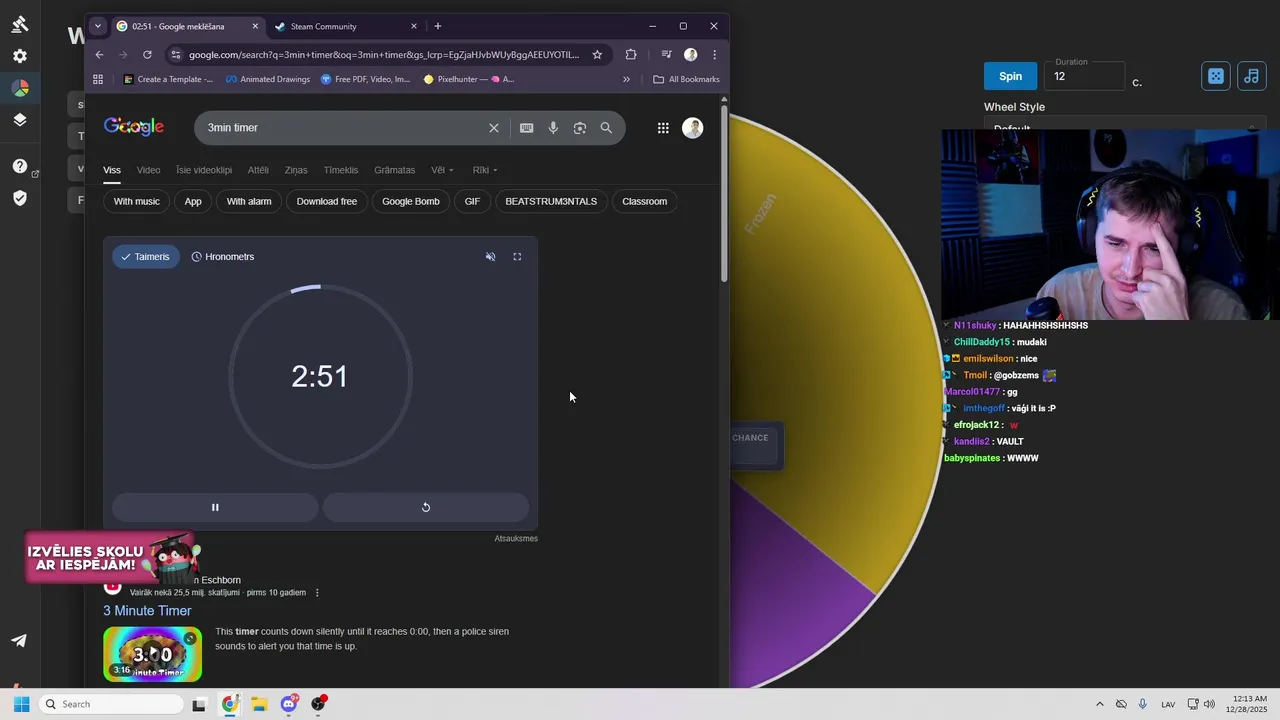Image resolution: width=1280 pixels, height=720 pixels.
Task: Open the help question mark in the sidebar
Action: [20, 166]
